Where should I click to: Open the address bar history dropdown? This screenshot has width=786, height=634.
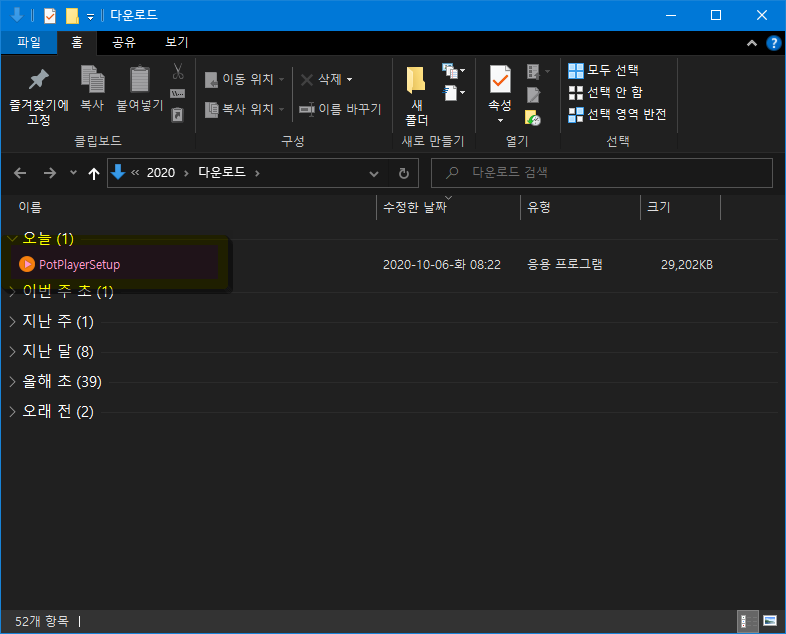click(374, 173)
